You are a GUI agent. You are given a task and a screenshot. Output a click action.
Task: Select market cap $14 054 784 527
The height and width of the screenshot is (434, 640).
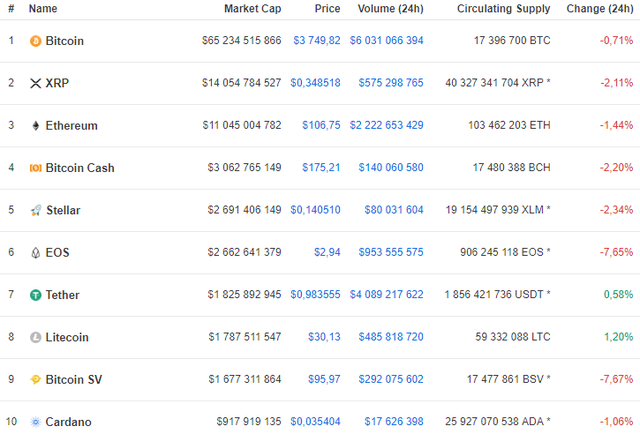(x=242, y=83)
